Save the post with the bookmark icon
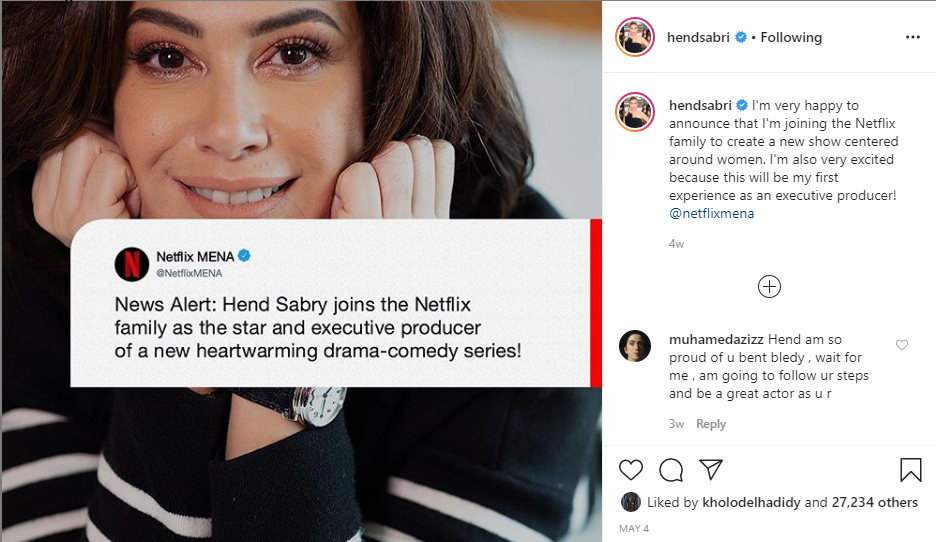 (910, 470)
